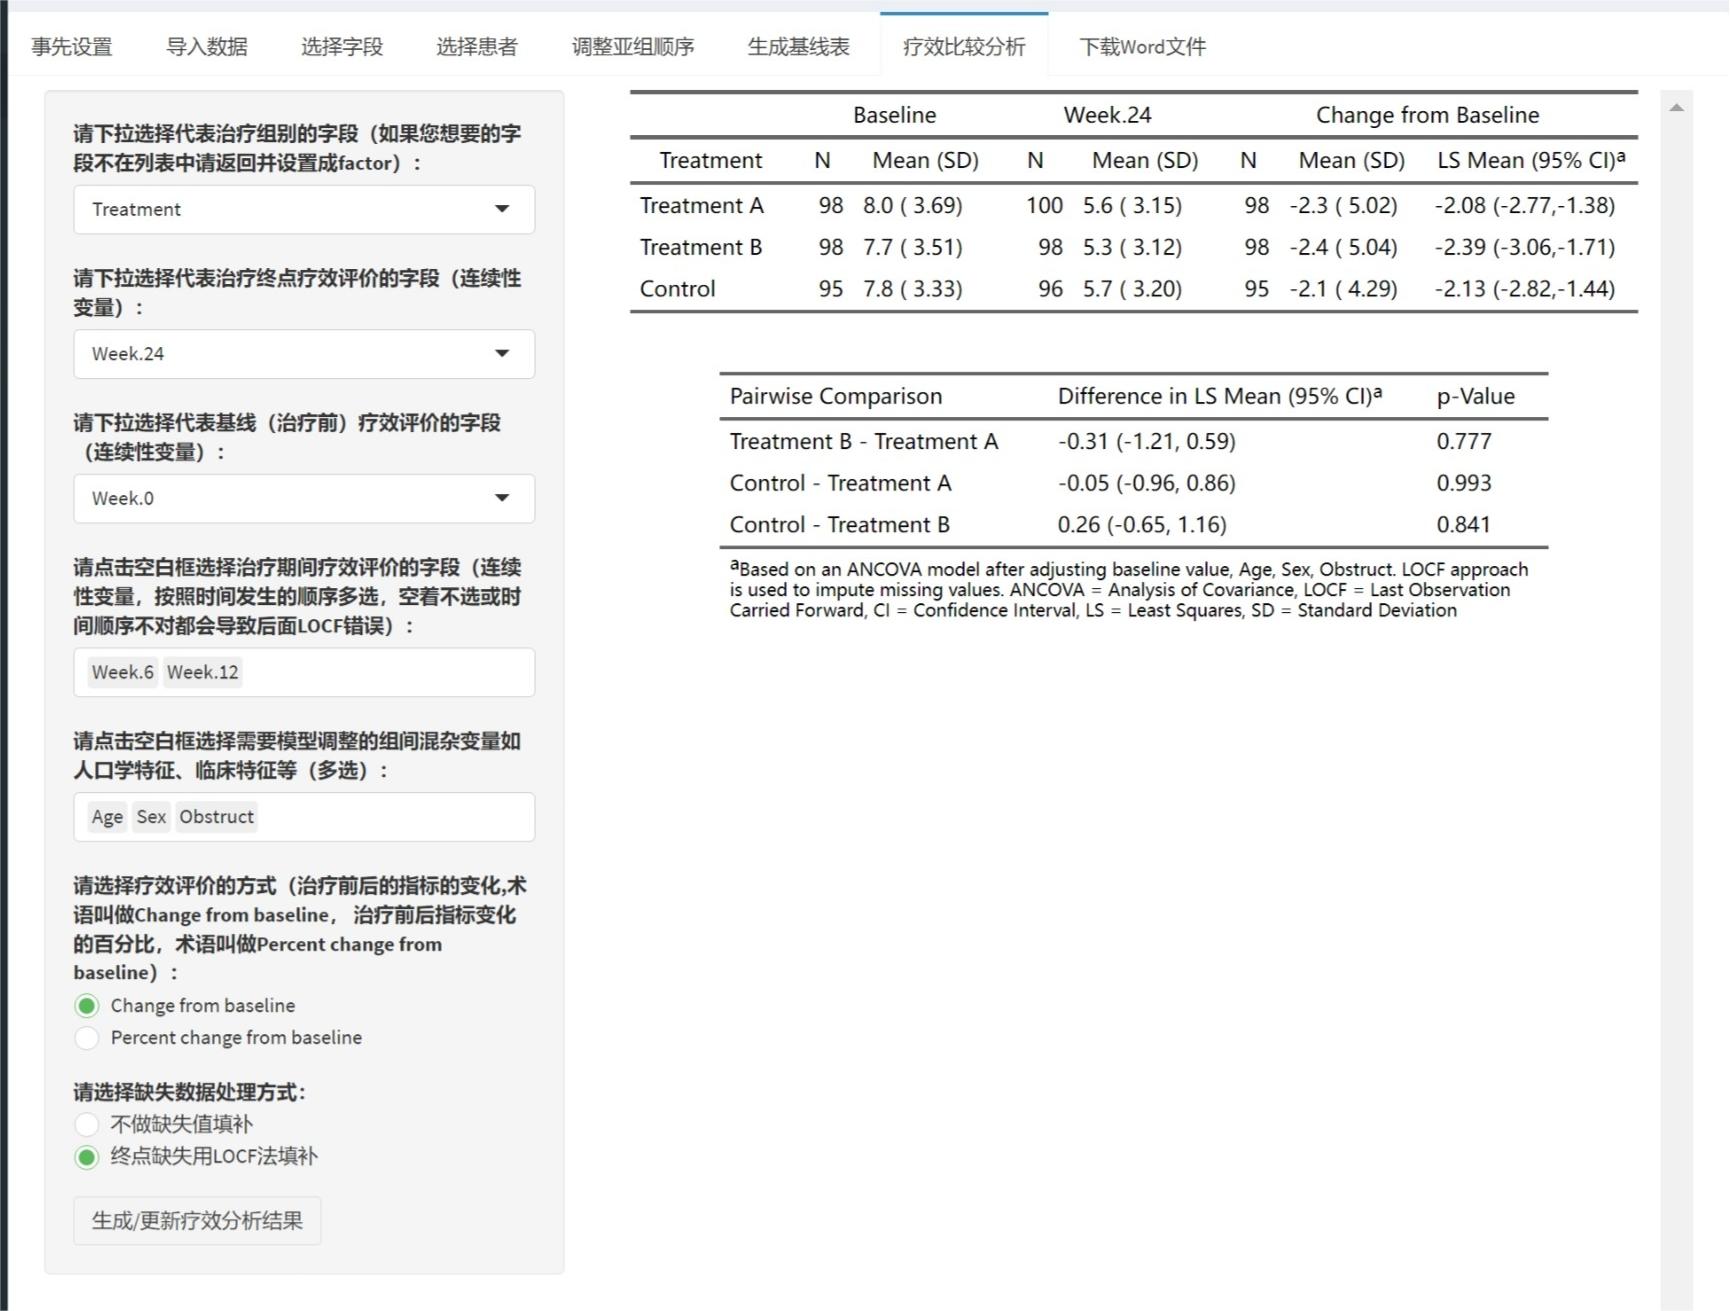
Task: Click the Change from Baseline header
Action: pyautogui.click(x=1427, y=115)
